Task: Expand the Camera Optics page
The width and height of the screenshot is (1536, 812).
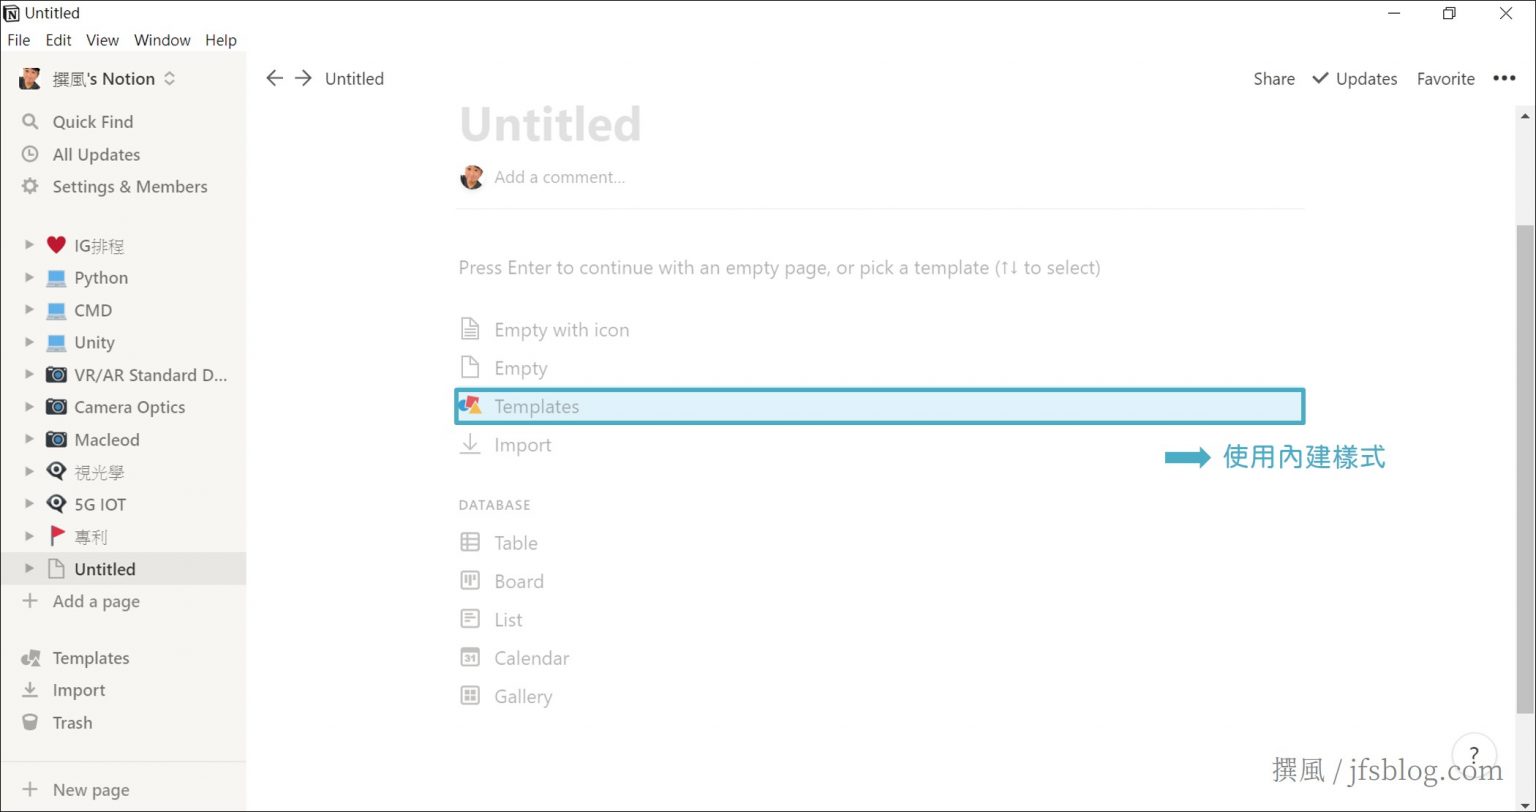Action: coord(29,407)
